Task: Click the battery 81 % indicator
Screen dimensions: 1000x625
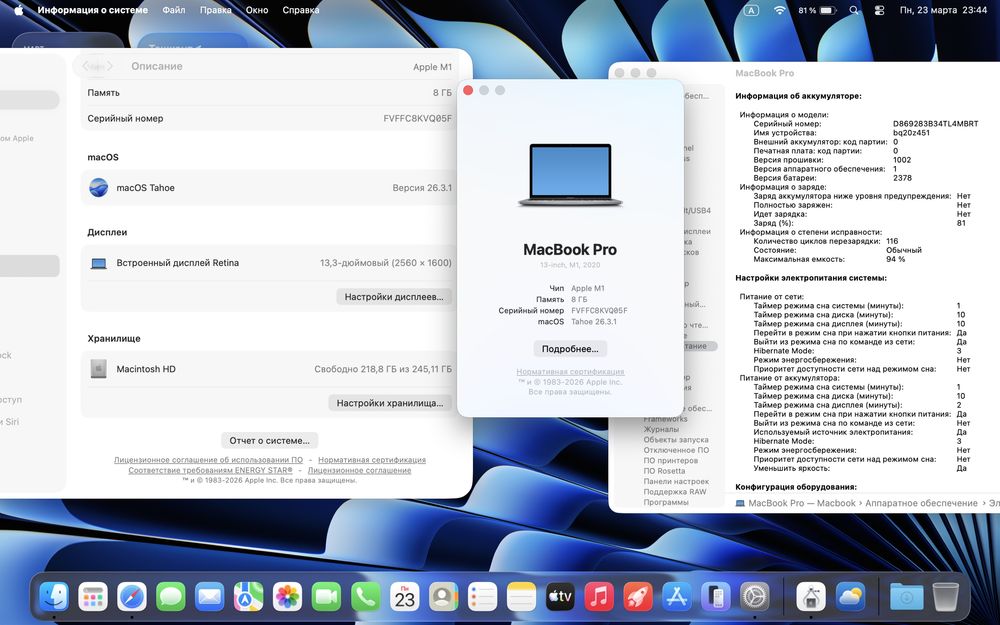Action: (x=817, y=10)
